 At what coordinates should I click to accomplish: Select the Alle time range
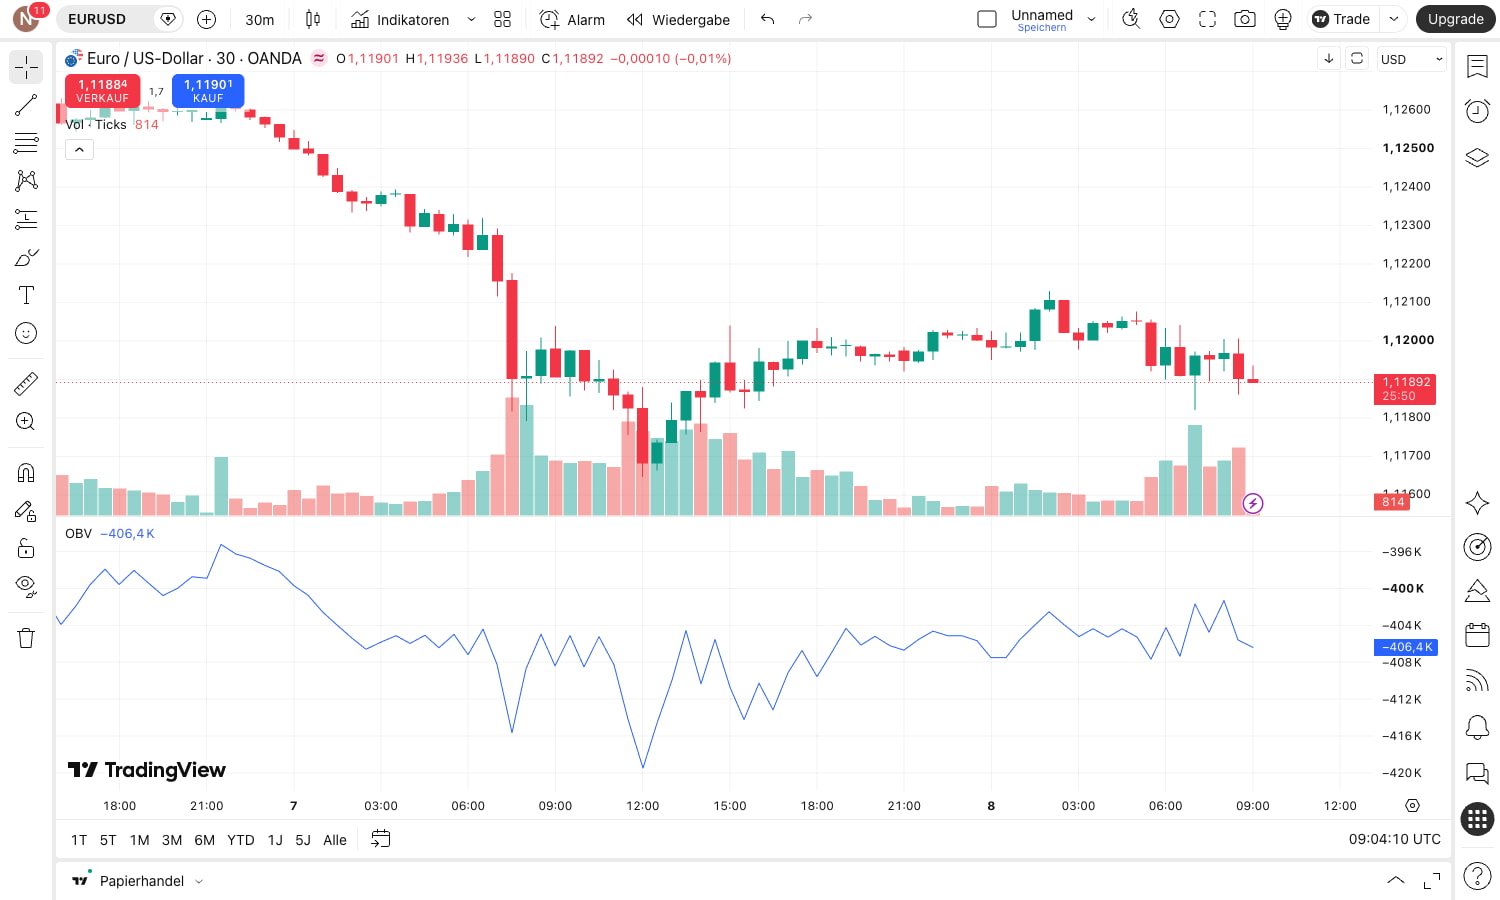(x=335, y=840)
